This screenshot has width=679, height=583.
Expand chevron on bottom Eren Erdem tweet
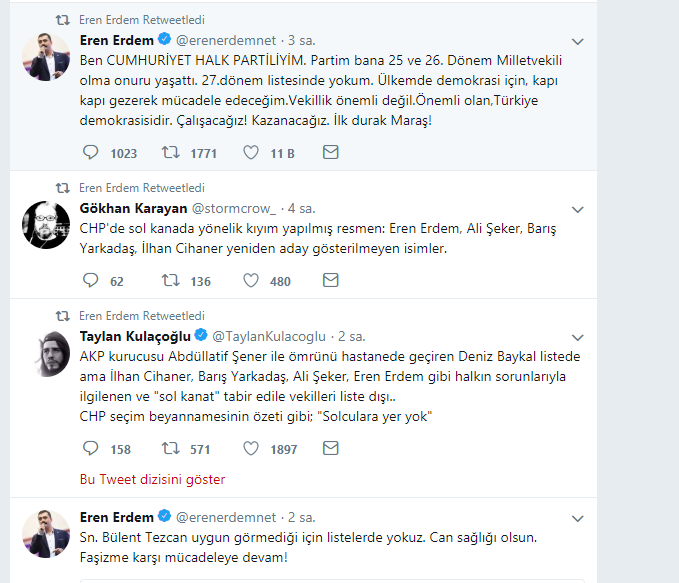tap(576, 518)
